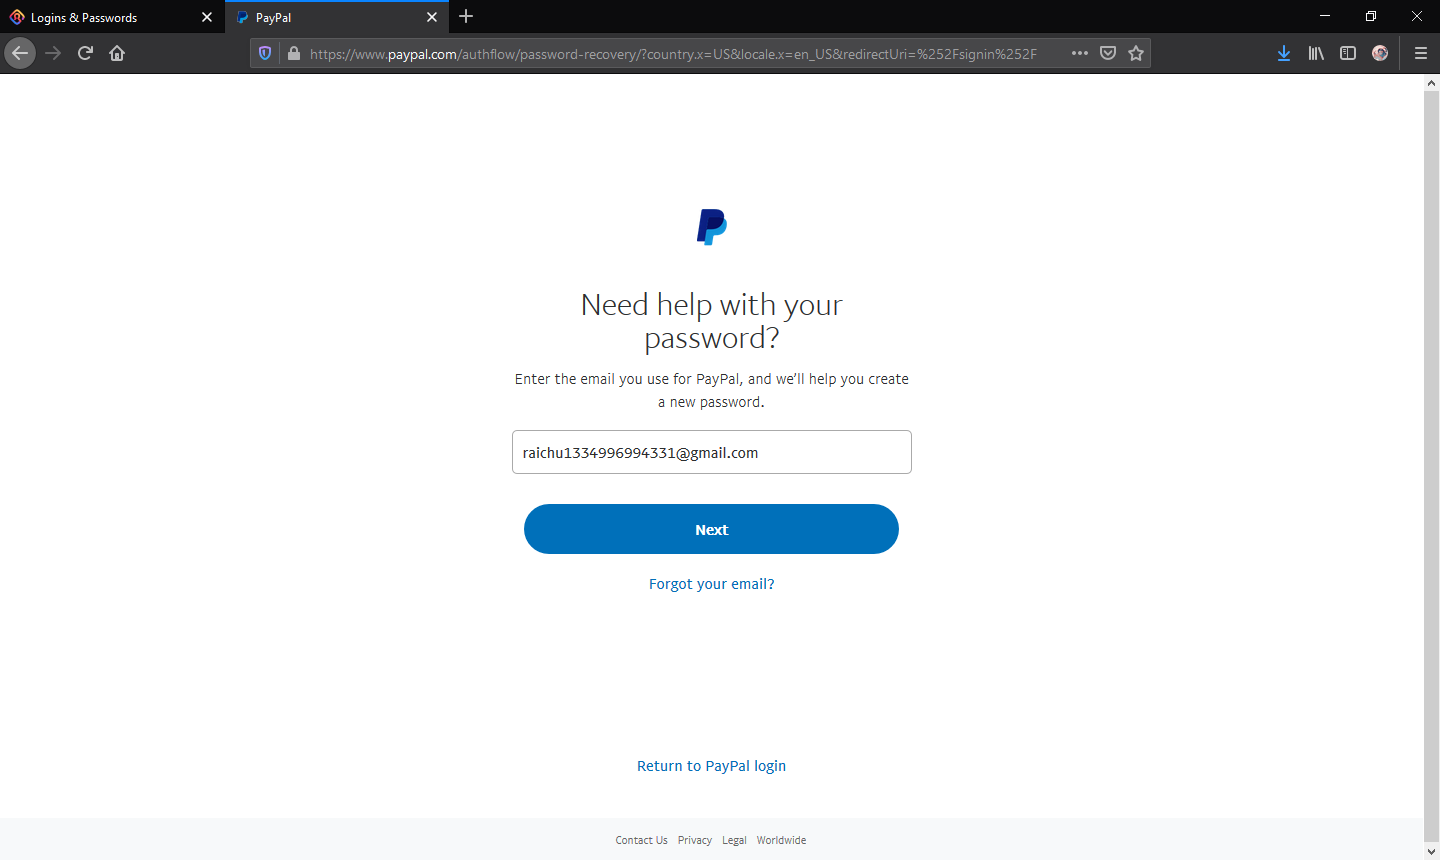Viewport: 1440px width, 860px height.
Task: Click the scrollbar up arrow
Action: tap(1431, 83)
